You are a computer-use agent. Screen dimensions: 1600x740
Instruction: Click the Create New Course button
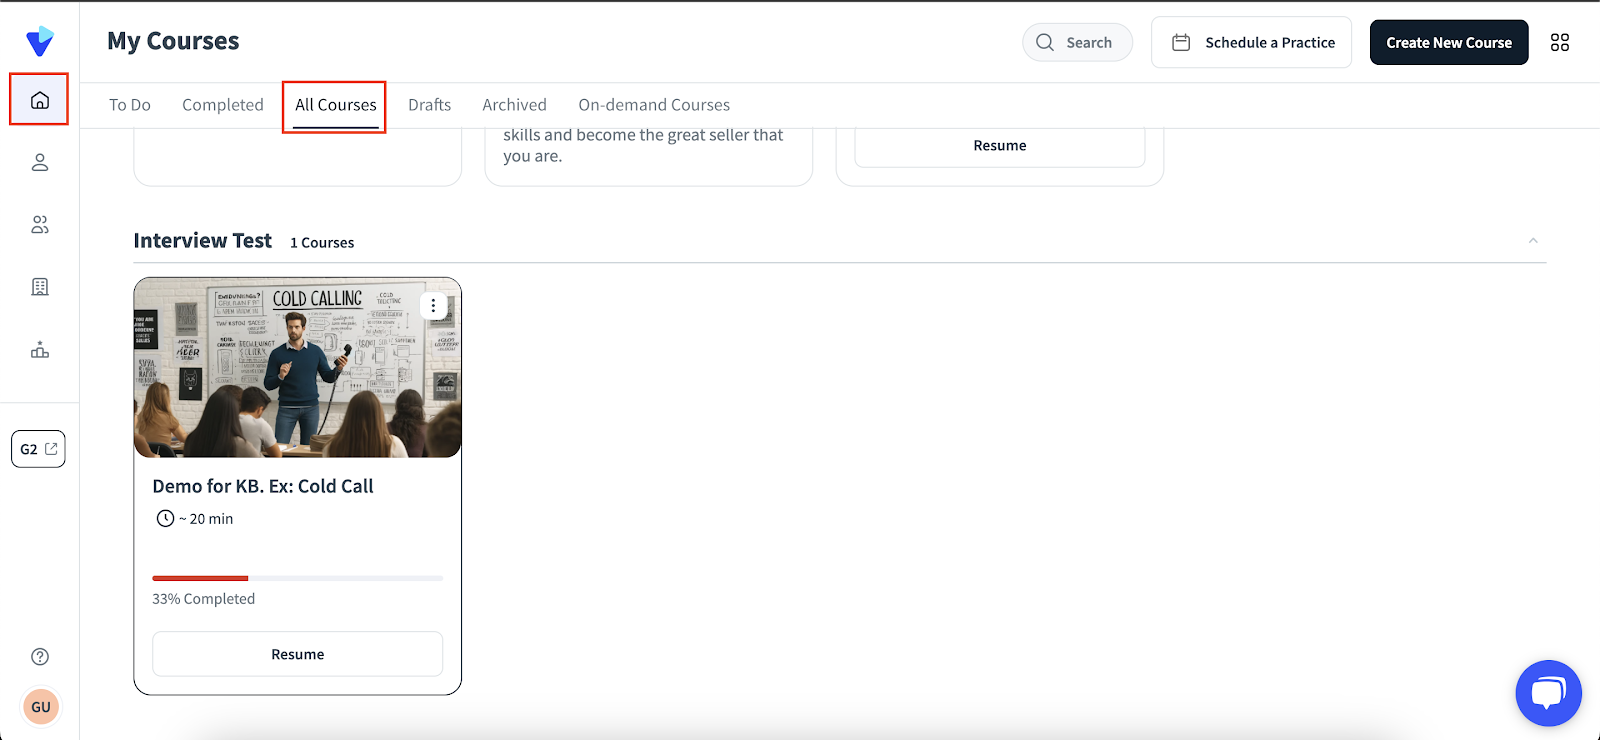1449,43
